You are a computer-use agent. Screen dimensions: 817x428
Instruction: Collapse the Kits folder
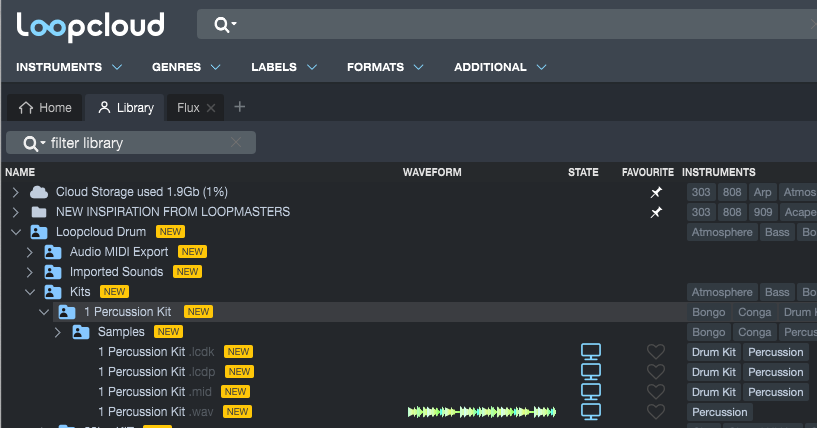pos(30,292)
